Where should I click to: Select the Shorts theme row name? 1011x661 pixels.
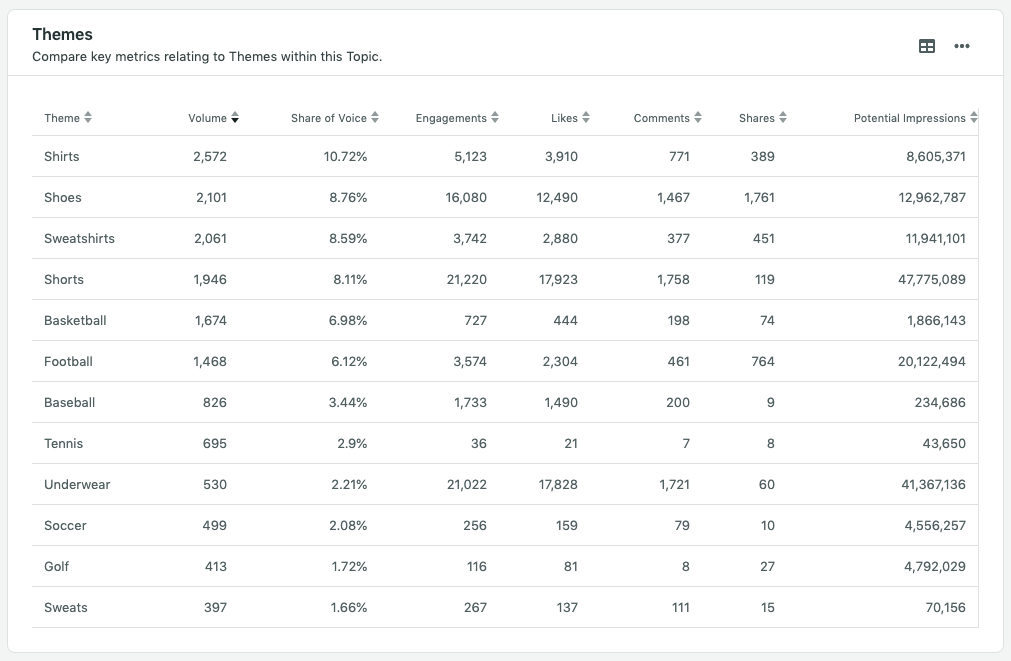point(64,279)
